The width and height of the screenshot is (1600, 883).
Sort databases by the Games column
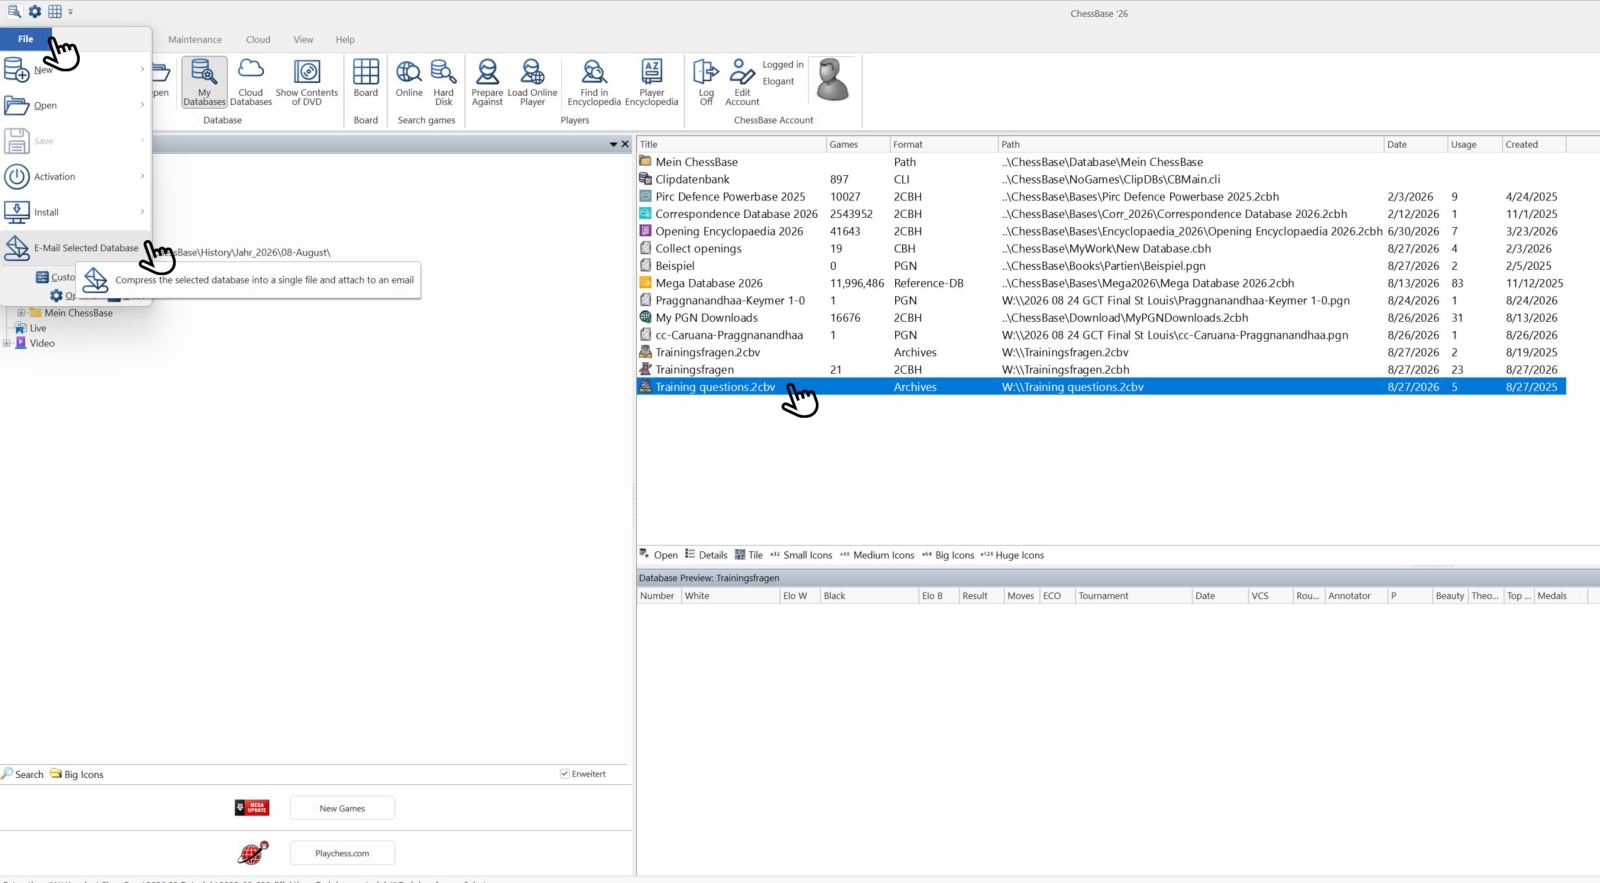858,145
